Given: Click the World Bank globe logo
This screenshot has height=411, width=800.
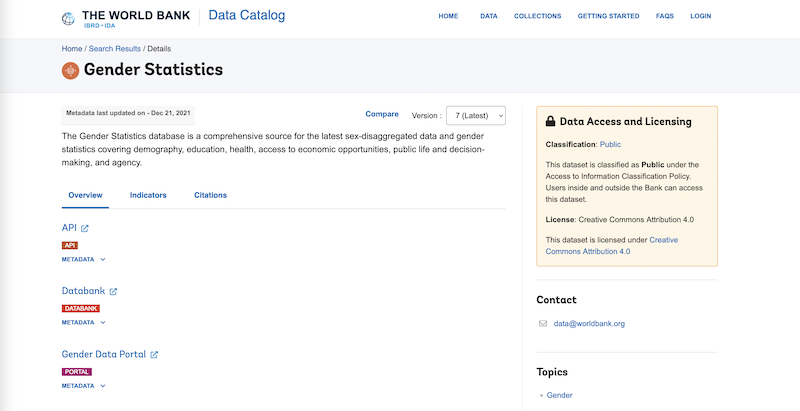Looking at the screenshot, I should pos(69,17).
